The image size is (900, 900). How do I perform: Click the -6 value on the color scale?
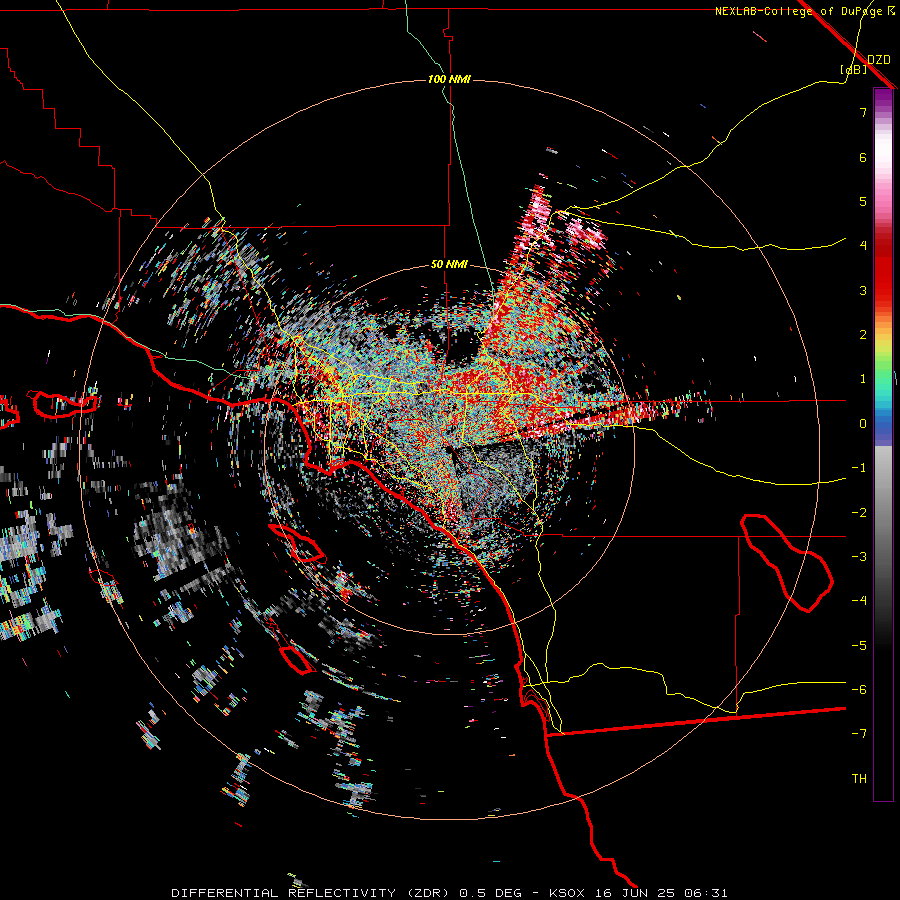[859, 690]
